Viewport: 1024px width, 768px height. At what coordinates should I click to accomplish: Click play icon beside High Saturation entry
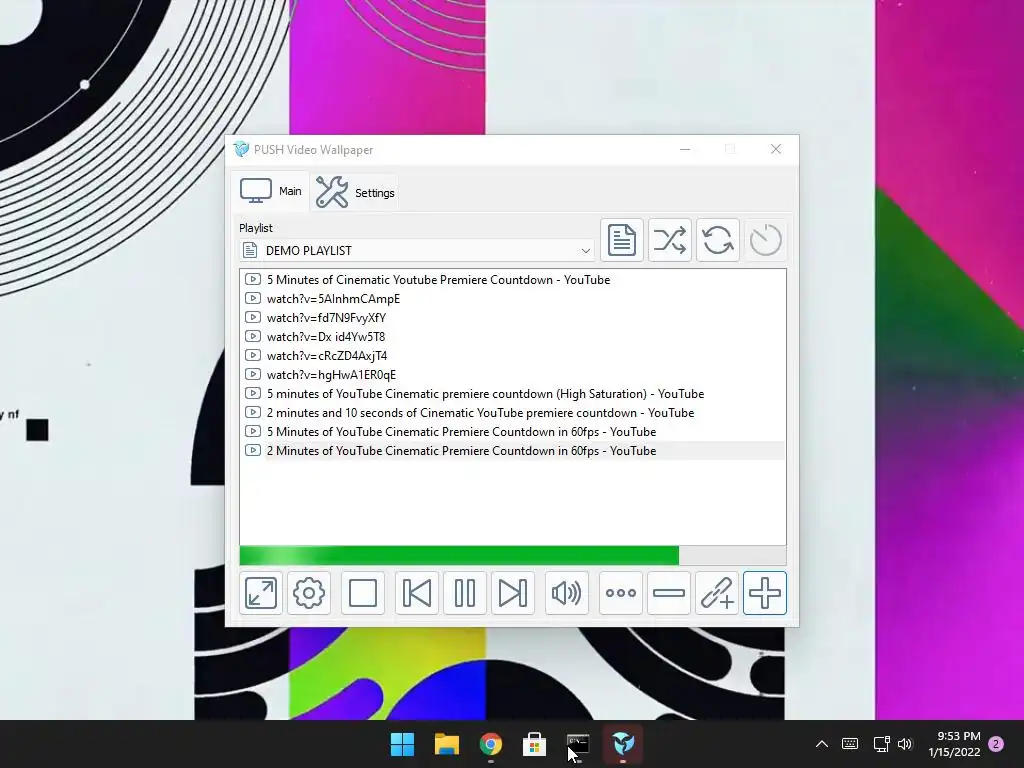pyautogui.click(x=252, y=394)
